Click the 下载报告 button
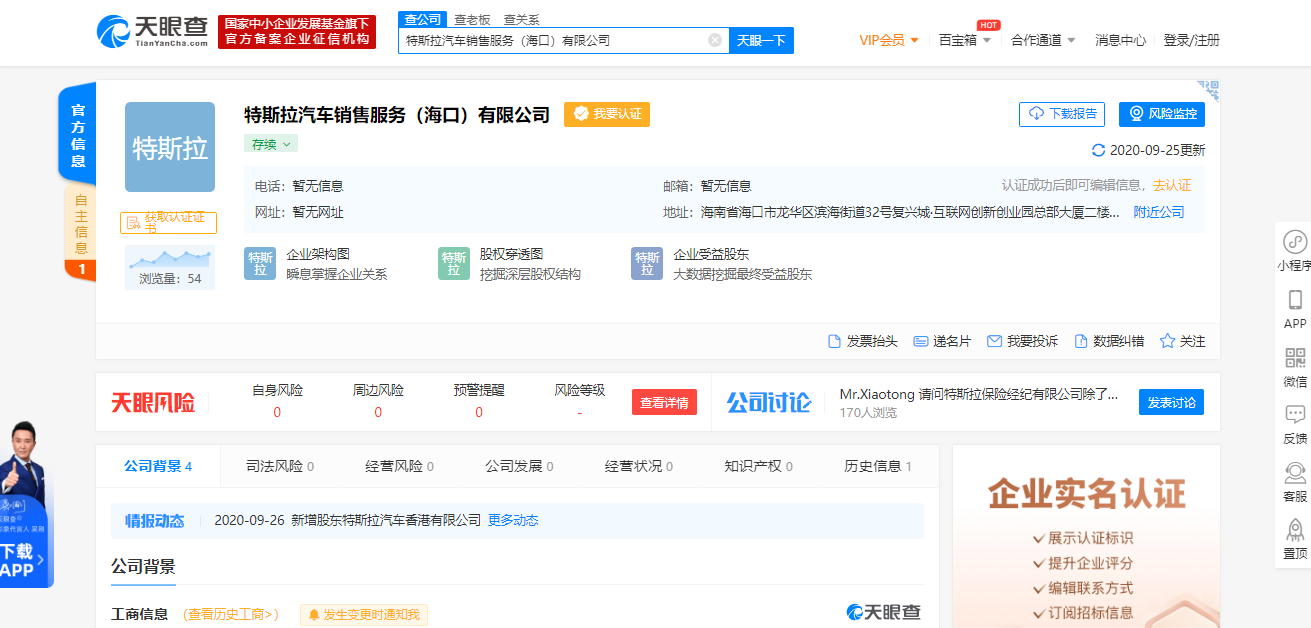This screenshot has height=628, width=1311. 1062,114
